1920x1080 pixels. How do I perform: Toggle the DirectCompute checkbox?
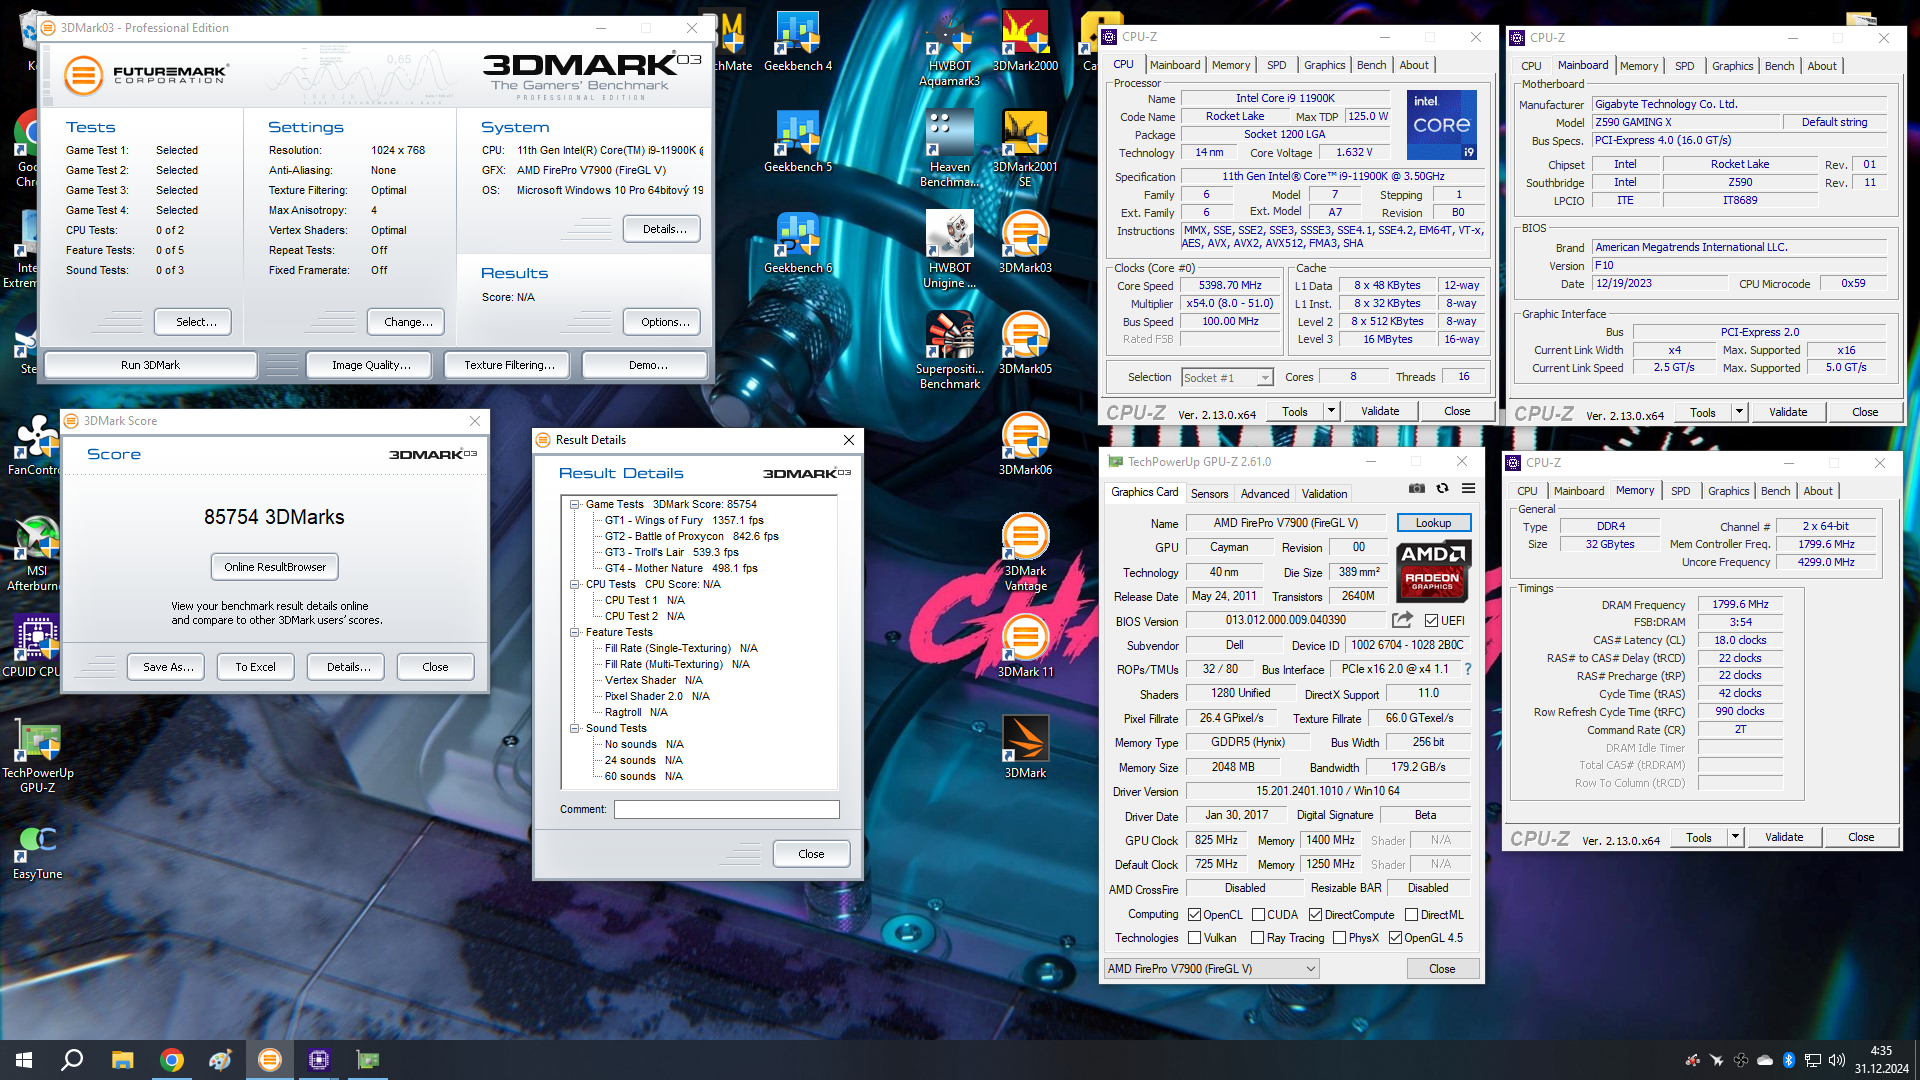[x=1316, y=914]
